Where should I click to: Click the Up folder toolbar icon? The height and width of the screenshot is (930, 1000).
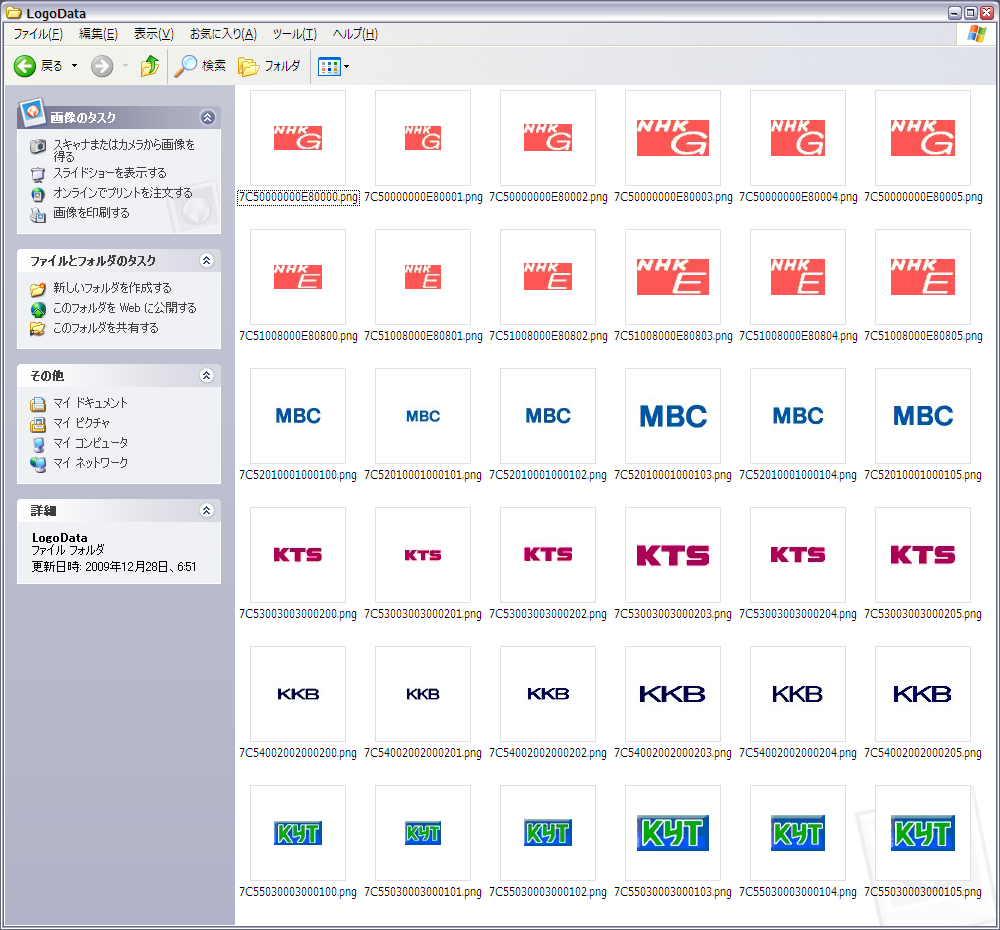point(150,66)
